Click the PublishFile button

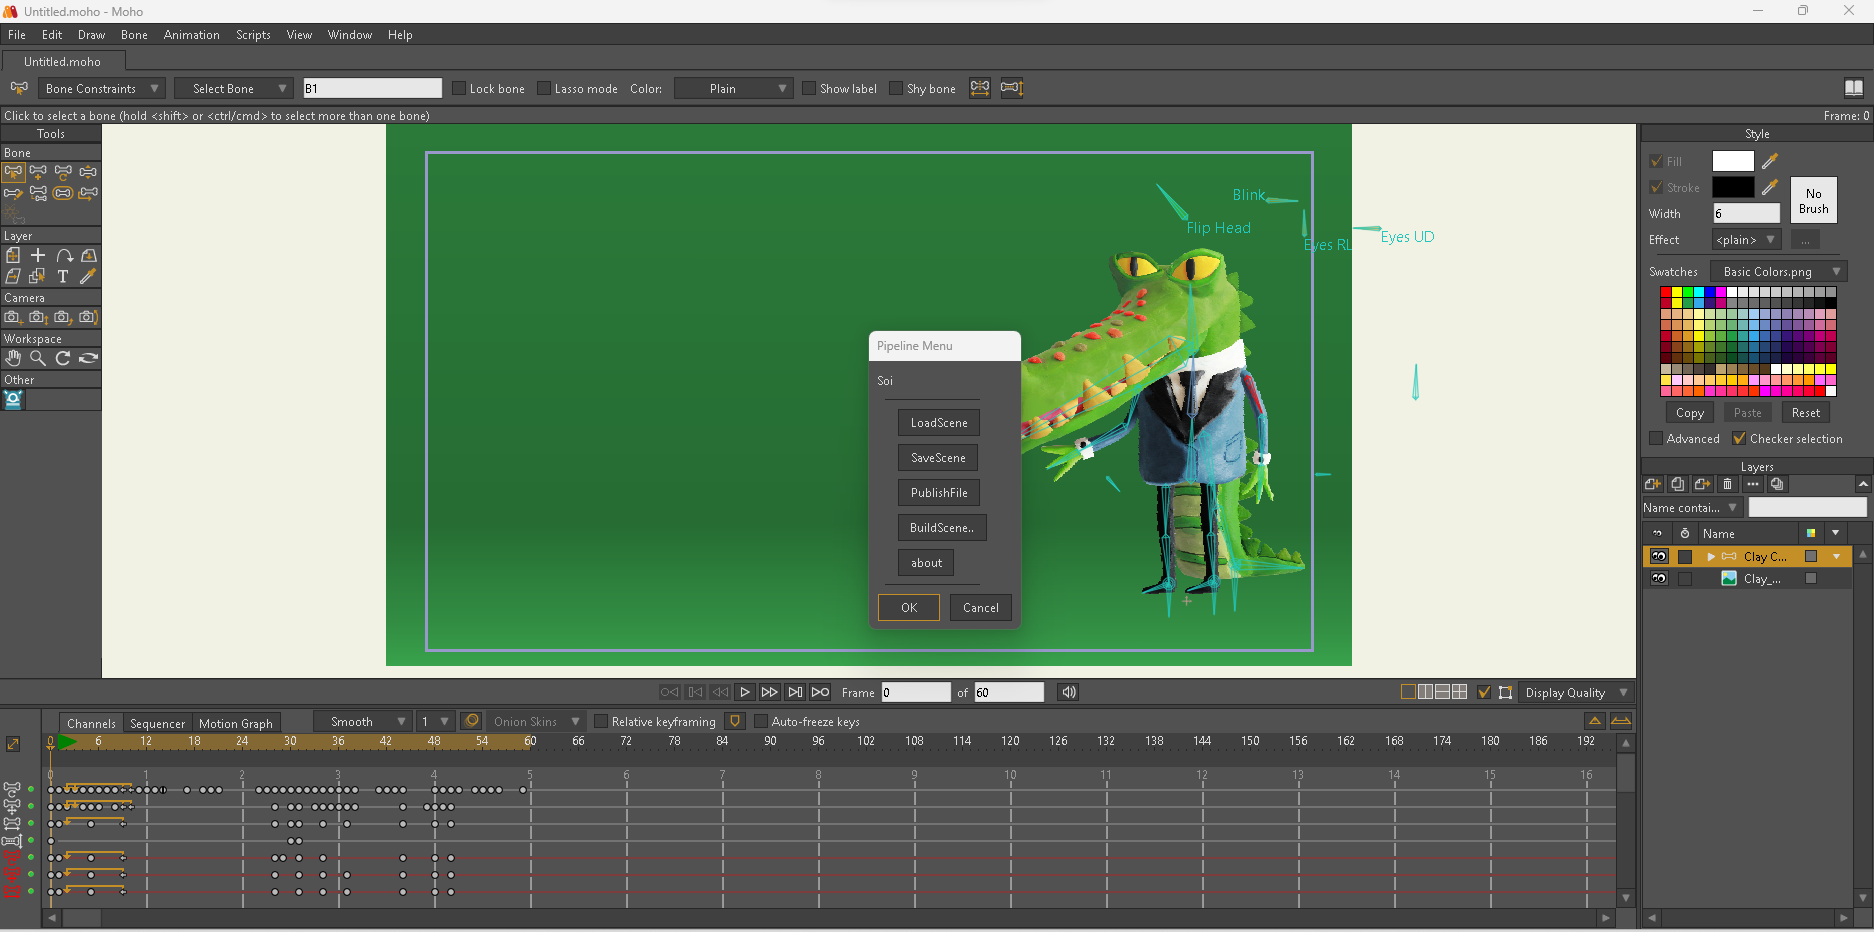coord(938,493)
